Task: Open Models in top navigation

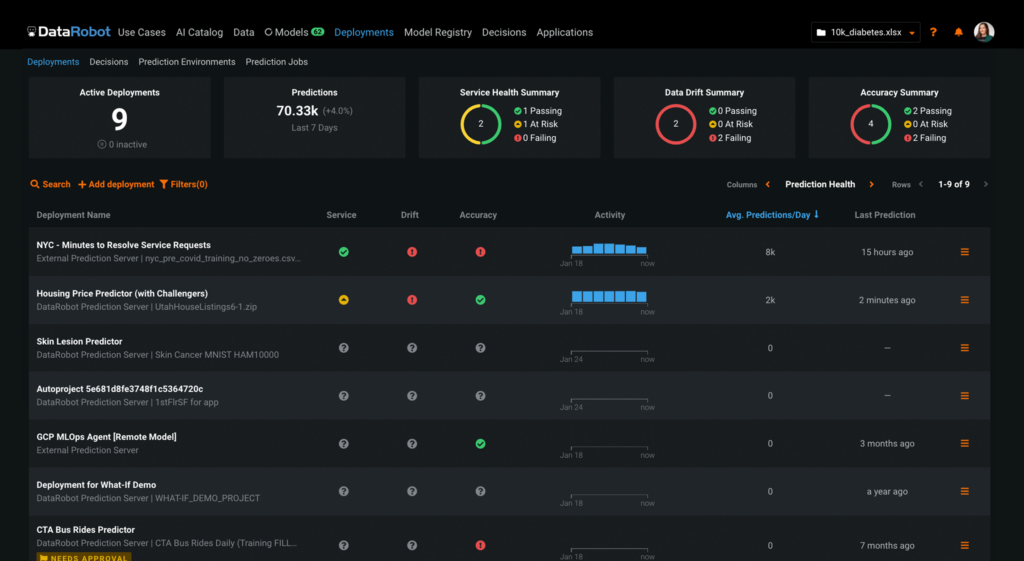Action: [286, 32]
